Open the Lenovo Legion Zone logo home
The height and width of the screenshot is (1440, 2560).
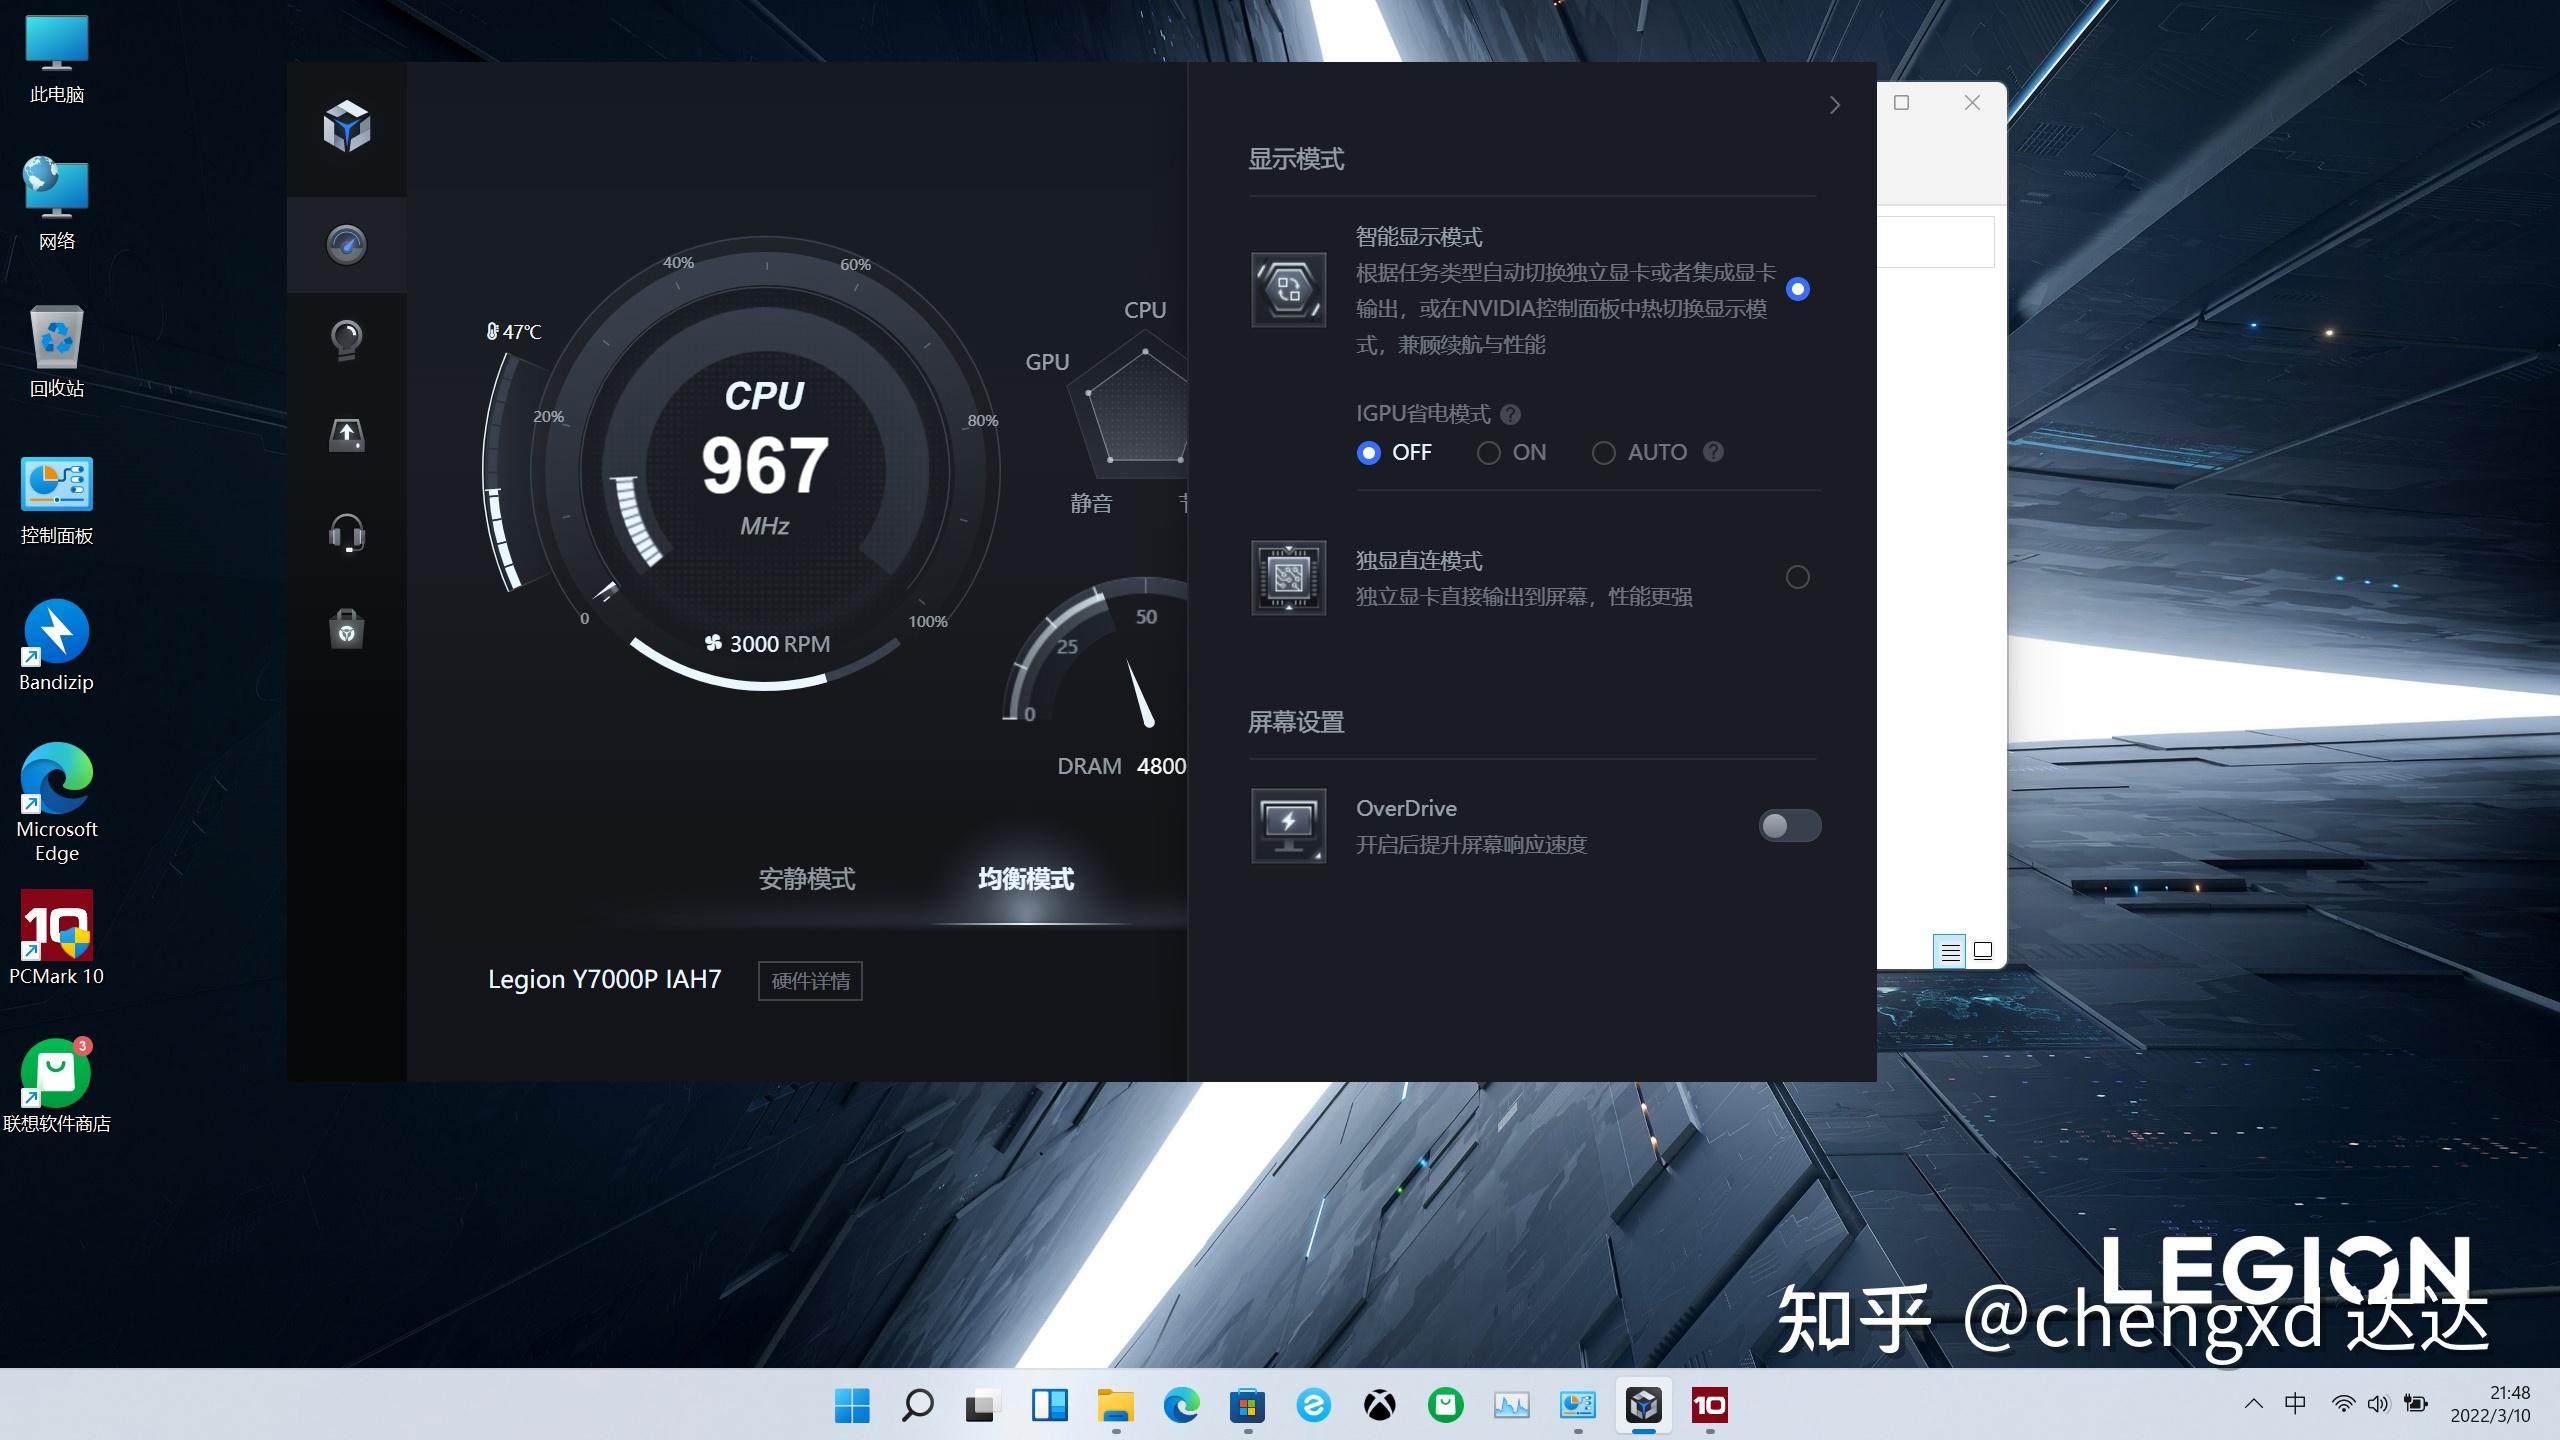point(347,127)
